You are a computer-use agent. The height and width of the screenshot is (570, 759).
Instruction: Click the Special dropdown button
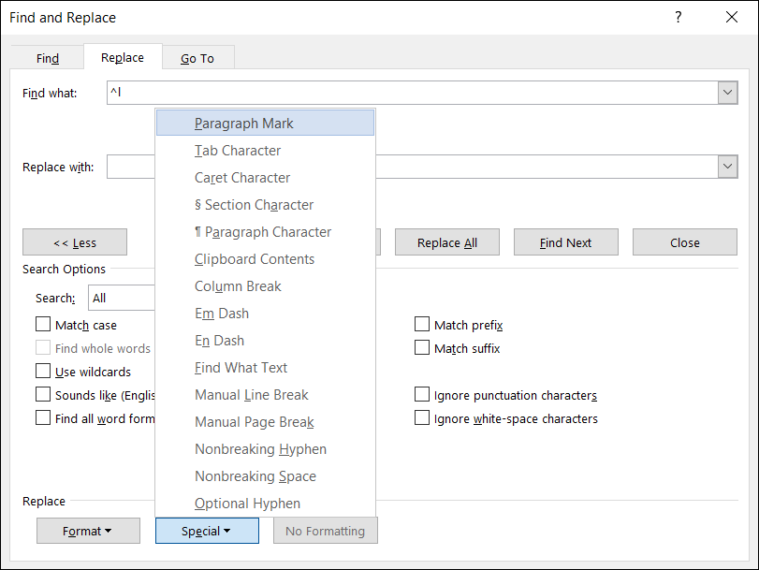(x=207, y=531)
